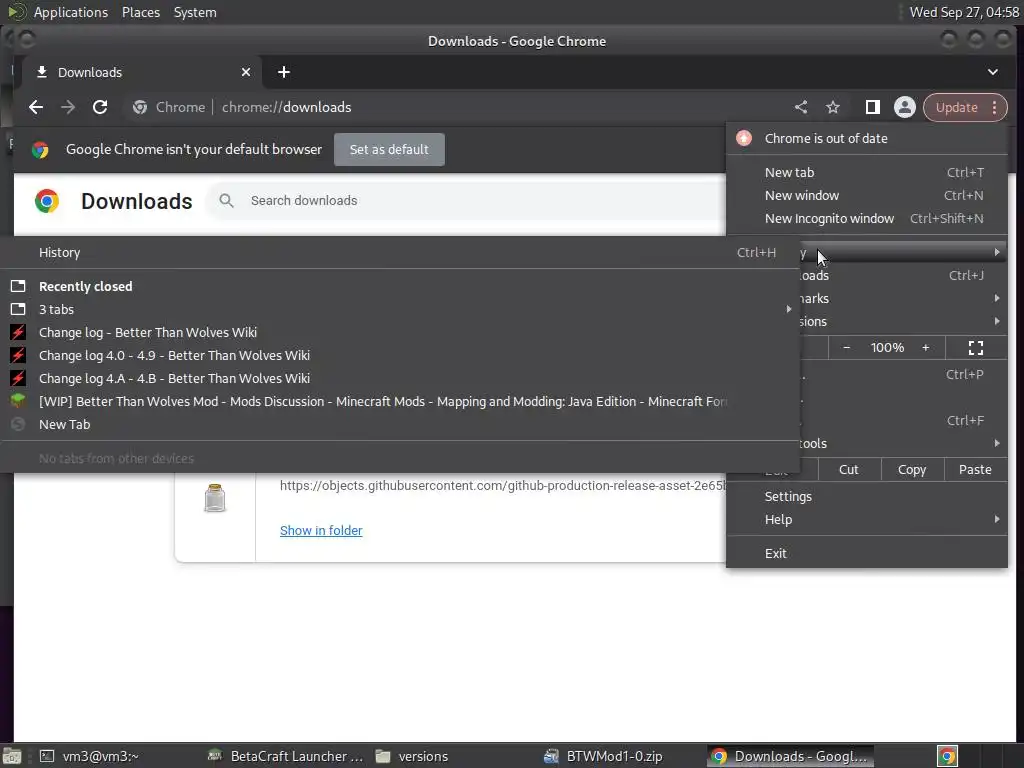1024x768 pixels.
Task: Reopen the New Tab entry
Action: click(400, 424)
